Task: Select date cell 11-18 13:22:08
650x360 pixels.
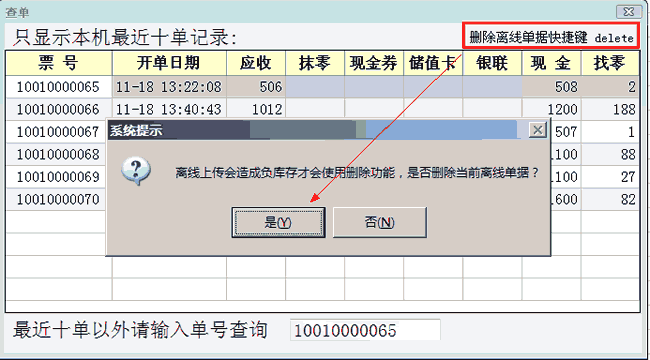Action: pos(169,87)
